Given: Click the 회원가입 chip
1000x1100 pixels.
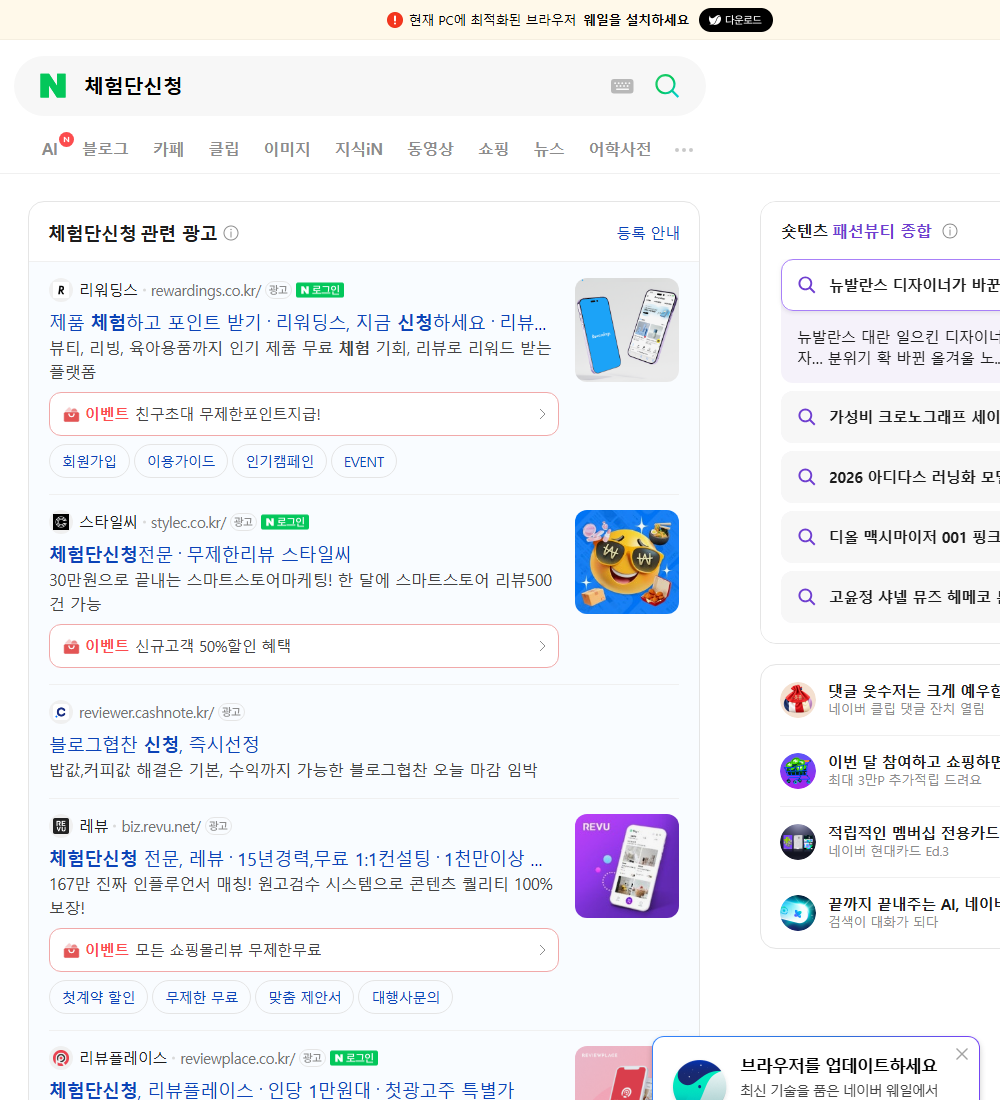Looking at the screenshot, I should 89,461.
